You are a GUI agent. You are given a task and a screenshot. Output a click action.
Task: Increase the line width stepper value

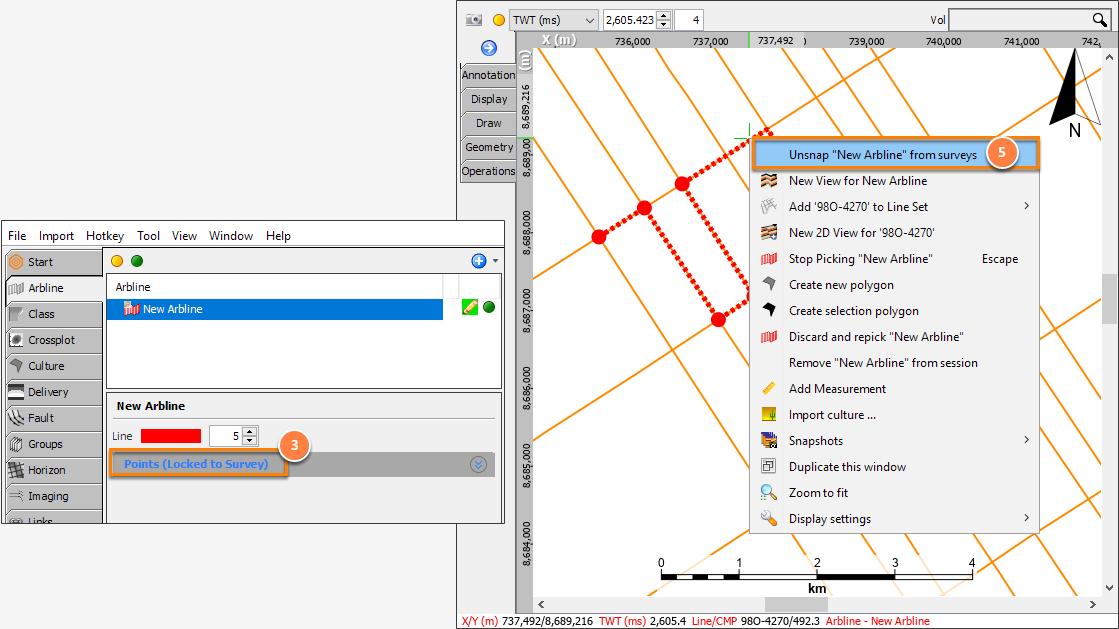(250, 431)
